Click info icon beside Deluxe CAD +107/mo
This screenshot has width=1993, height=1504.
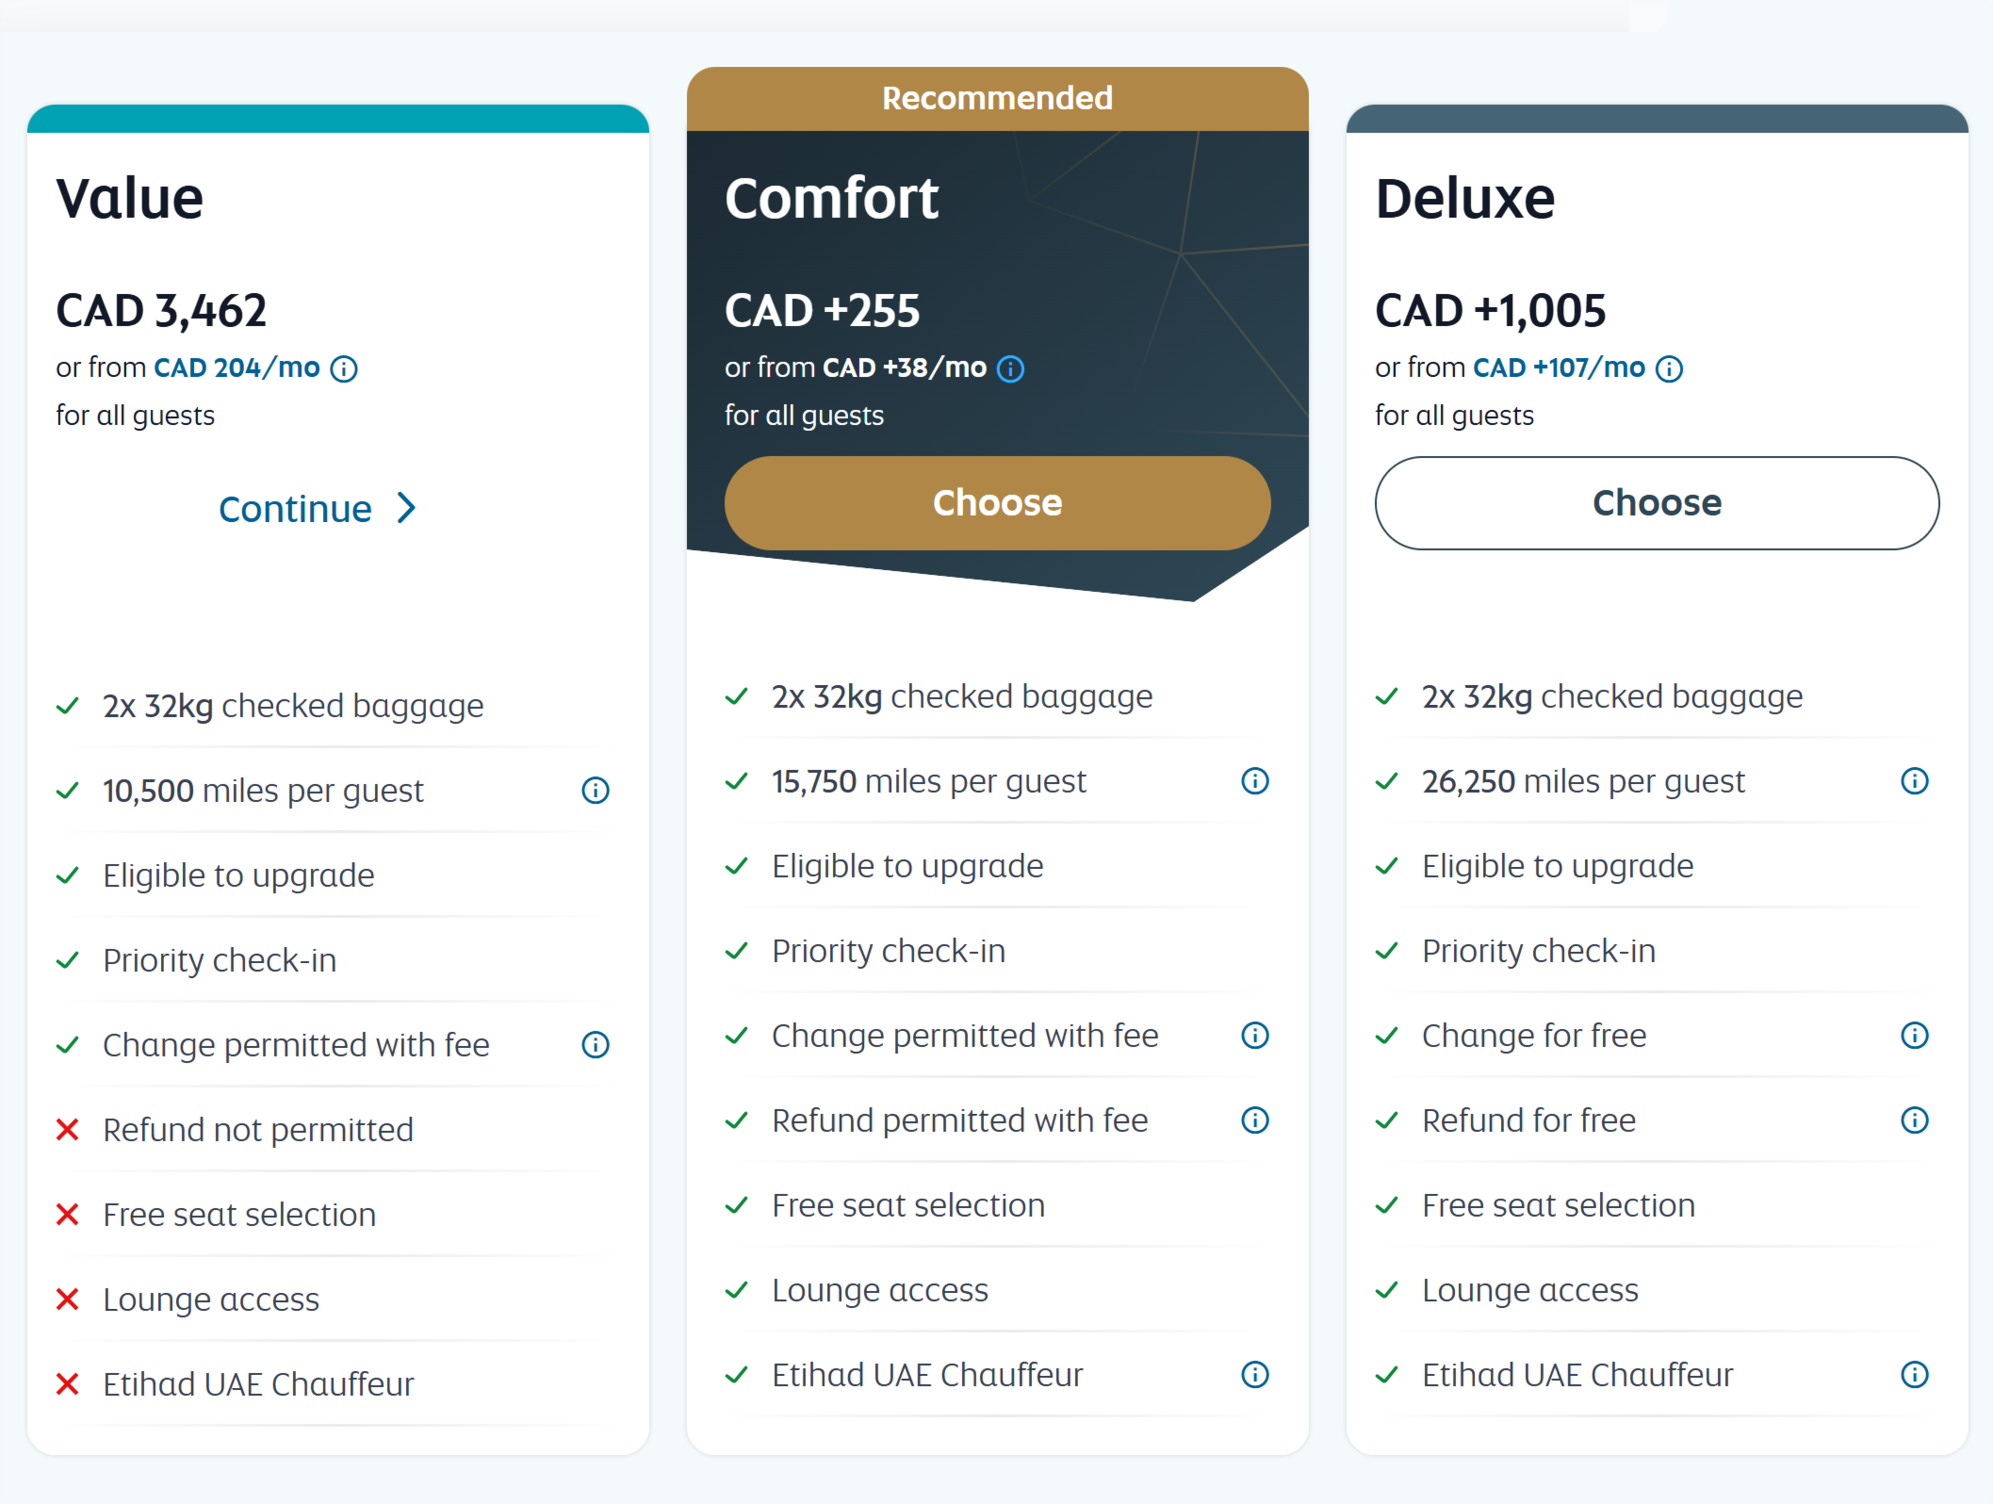pos(1669,369)
